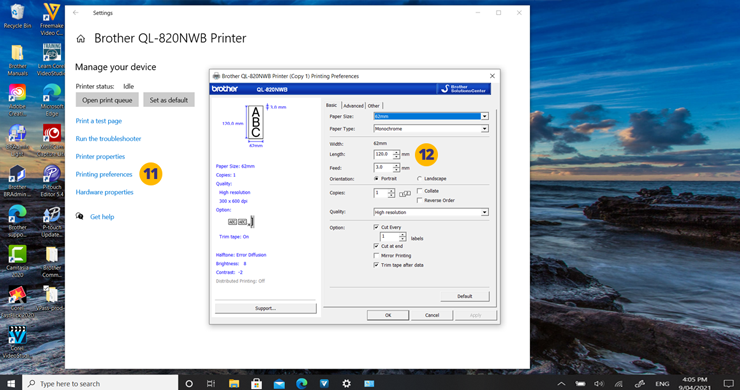The width and height of the screenshot is (740, 390).
Task: Expand the Paper Size dropdown
Action: click(484, 116)
